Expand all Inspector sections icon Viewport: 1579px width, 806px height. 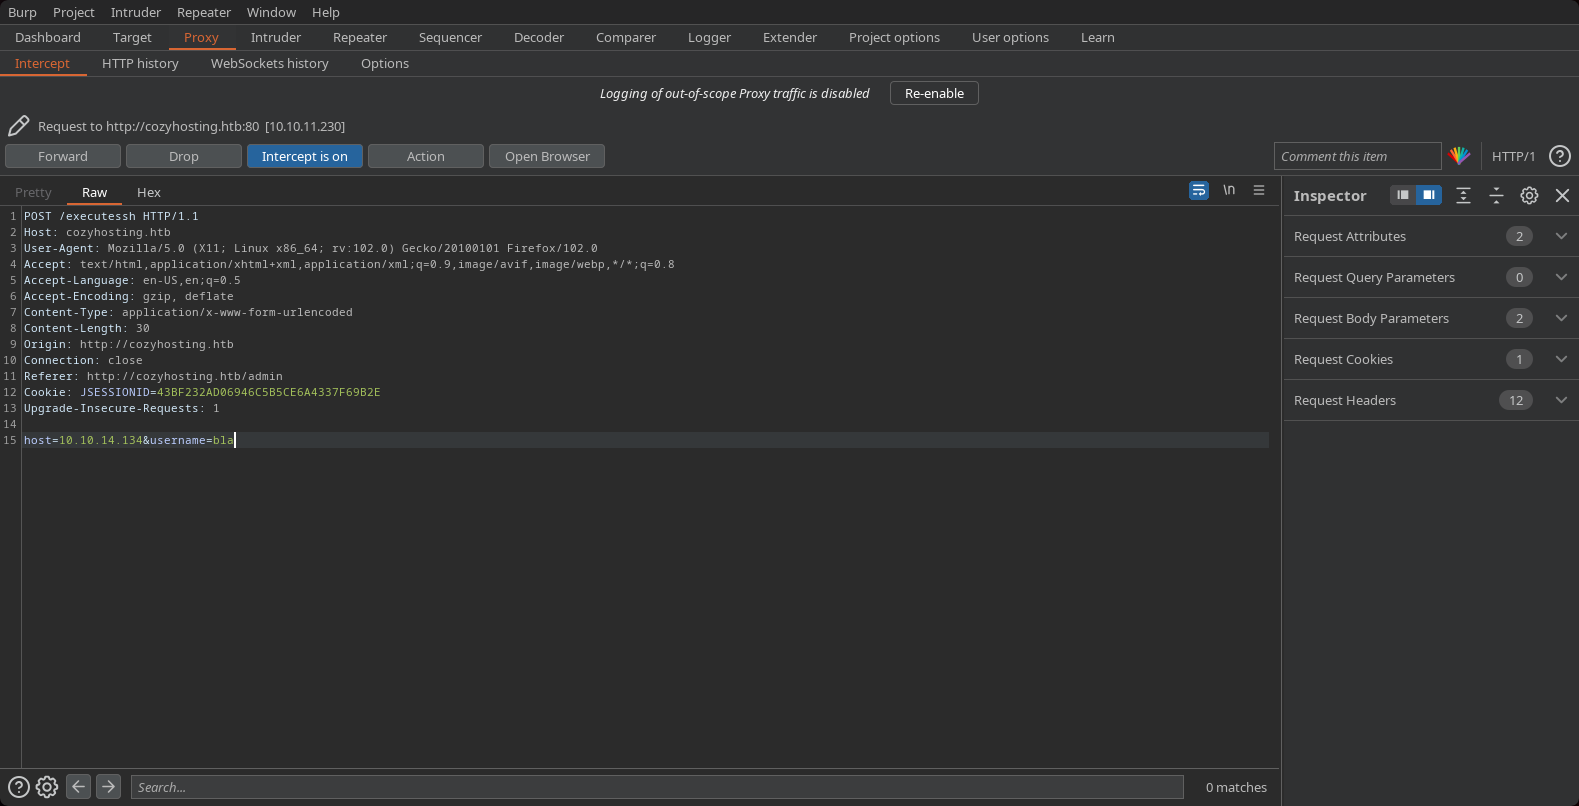tap(1463, 195)
